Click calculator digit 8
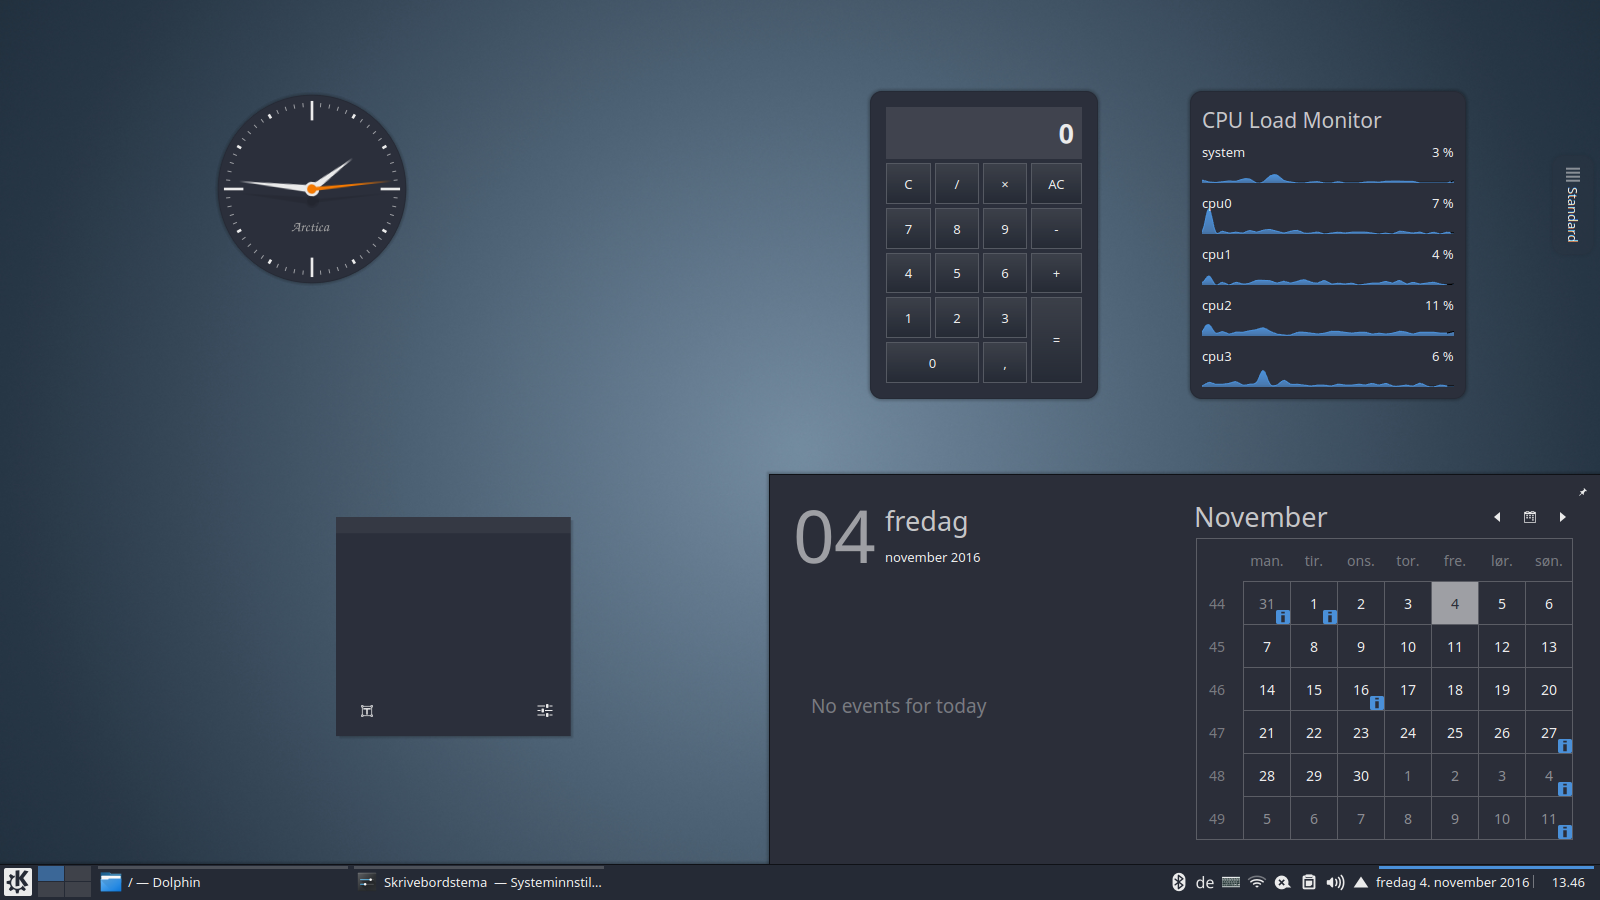1600x900 pixels. [957, 229]
